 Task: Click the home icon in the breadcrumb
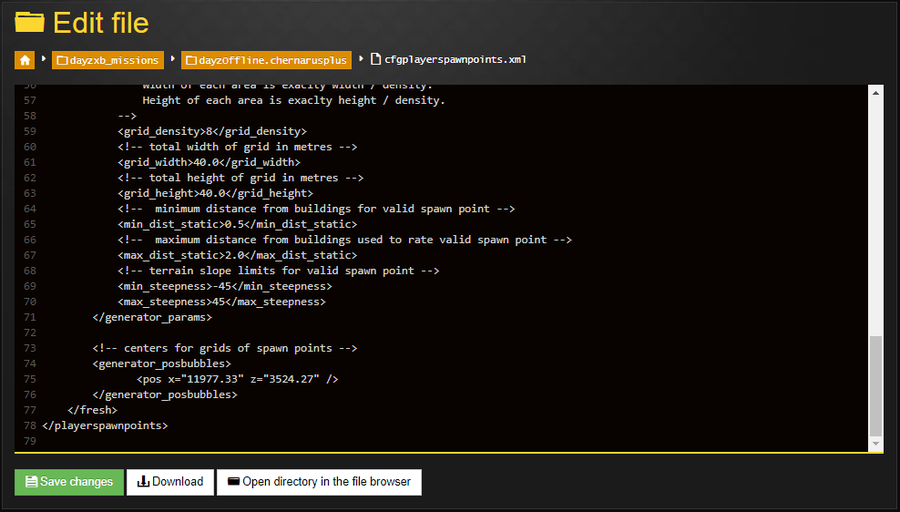(25, 60)
